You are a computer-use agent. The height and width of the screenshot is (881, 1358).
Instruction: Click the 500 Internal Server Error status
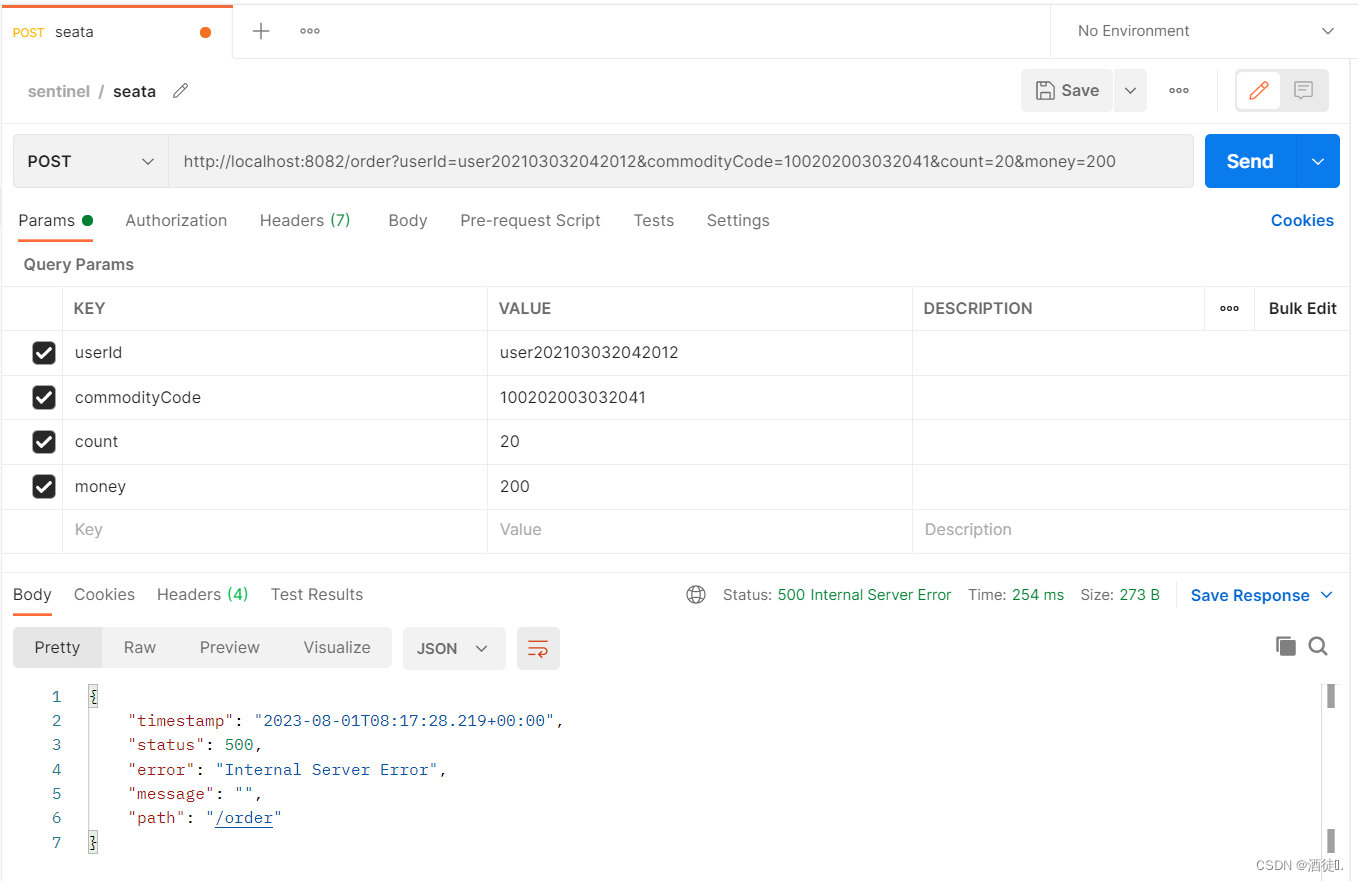864,595
